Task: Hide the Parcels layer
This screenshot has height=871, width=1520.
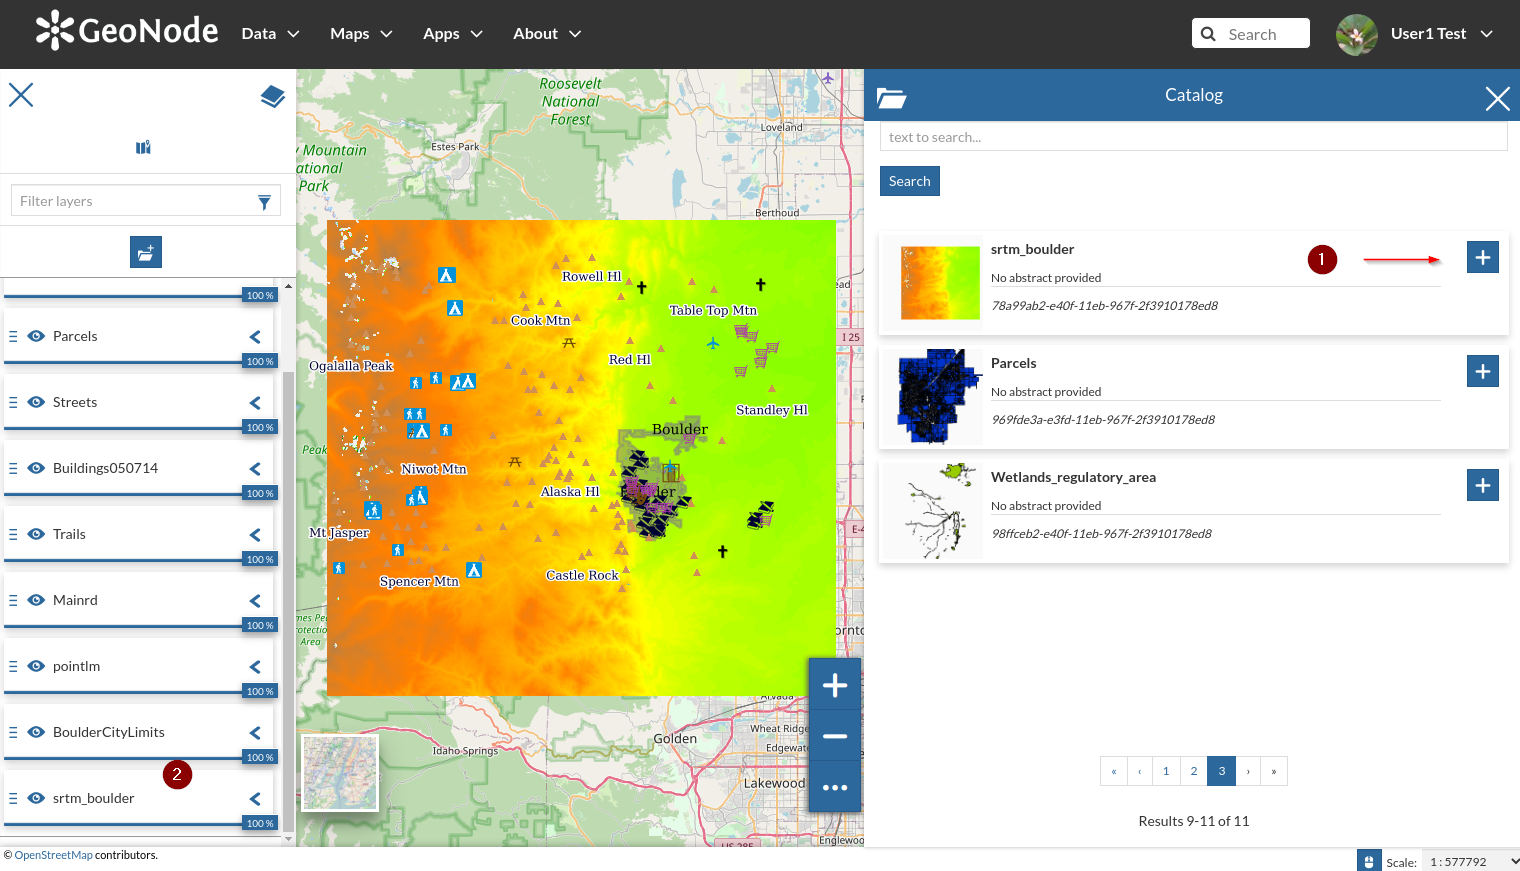Action: (36, 336)
